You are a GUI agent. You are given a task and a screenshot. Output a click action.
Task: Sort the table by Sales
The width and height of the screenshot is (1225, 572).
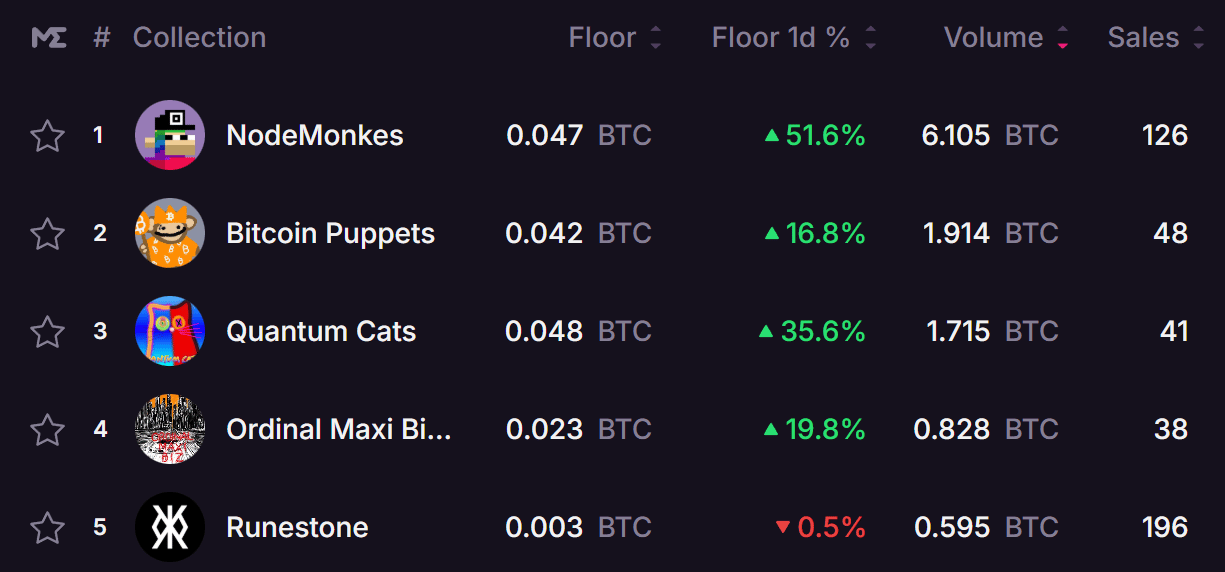[x=1199, y=38]
